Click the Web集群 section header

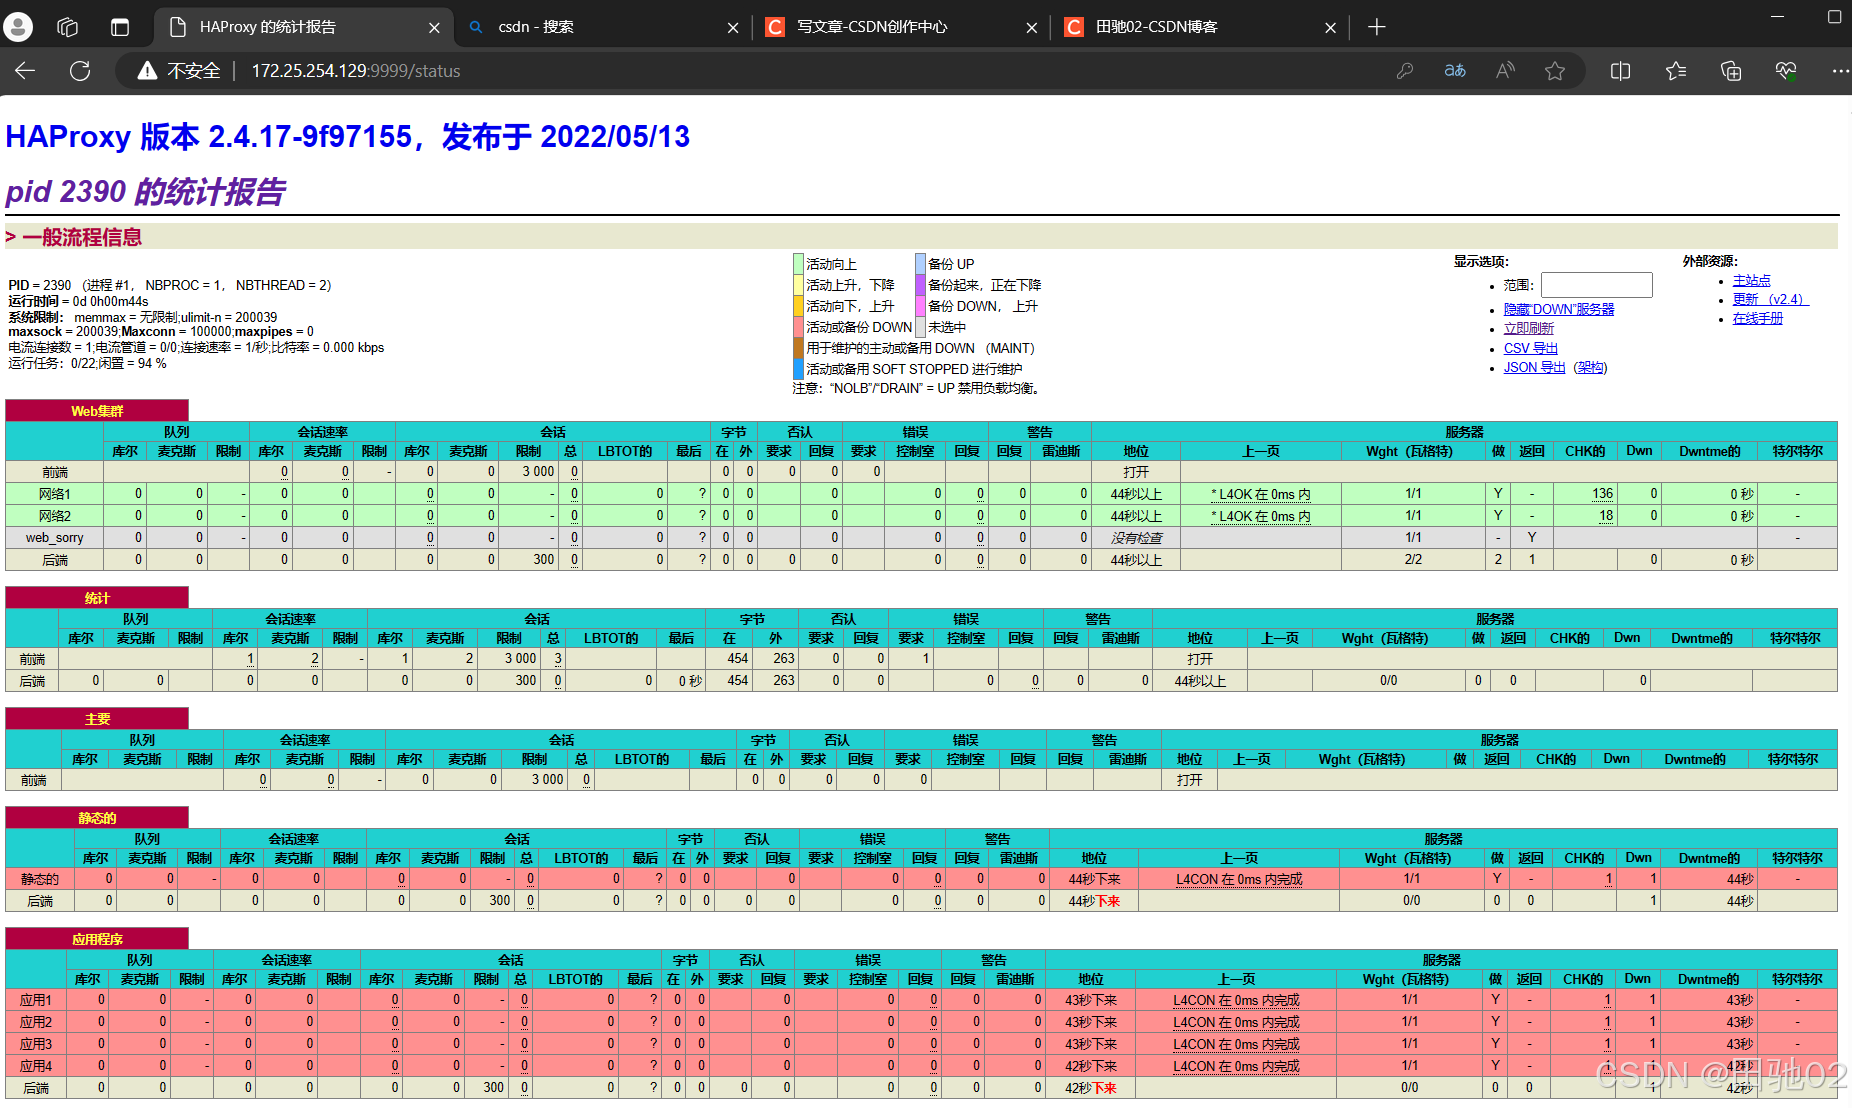pos(97,411)
